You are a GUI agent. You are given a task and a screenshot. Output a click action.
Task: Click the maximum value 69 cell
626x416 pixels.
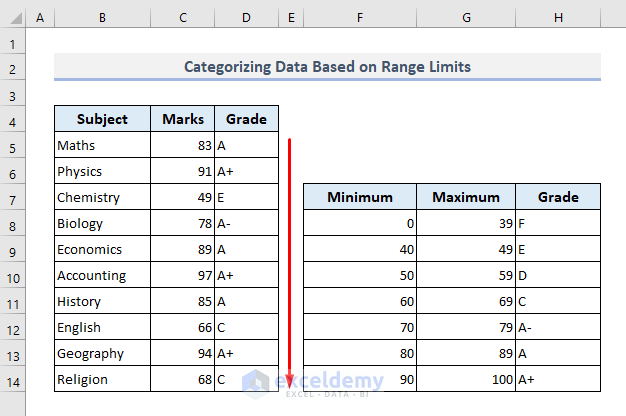click(466, 301)
